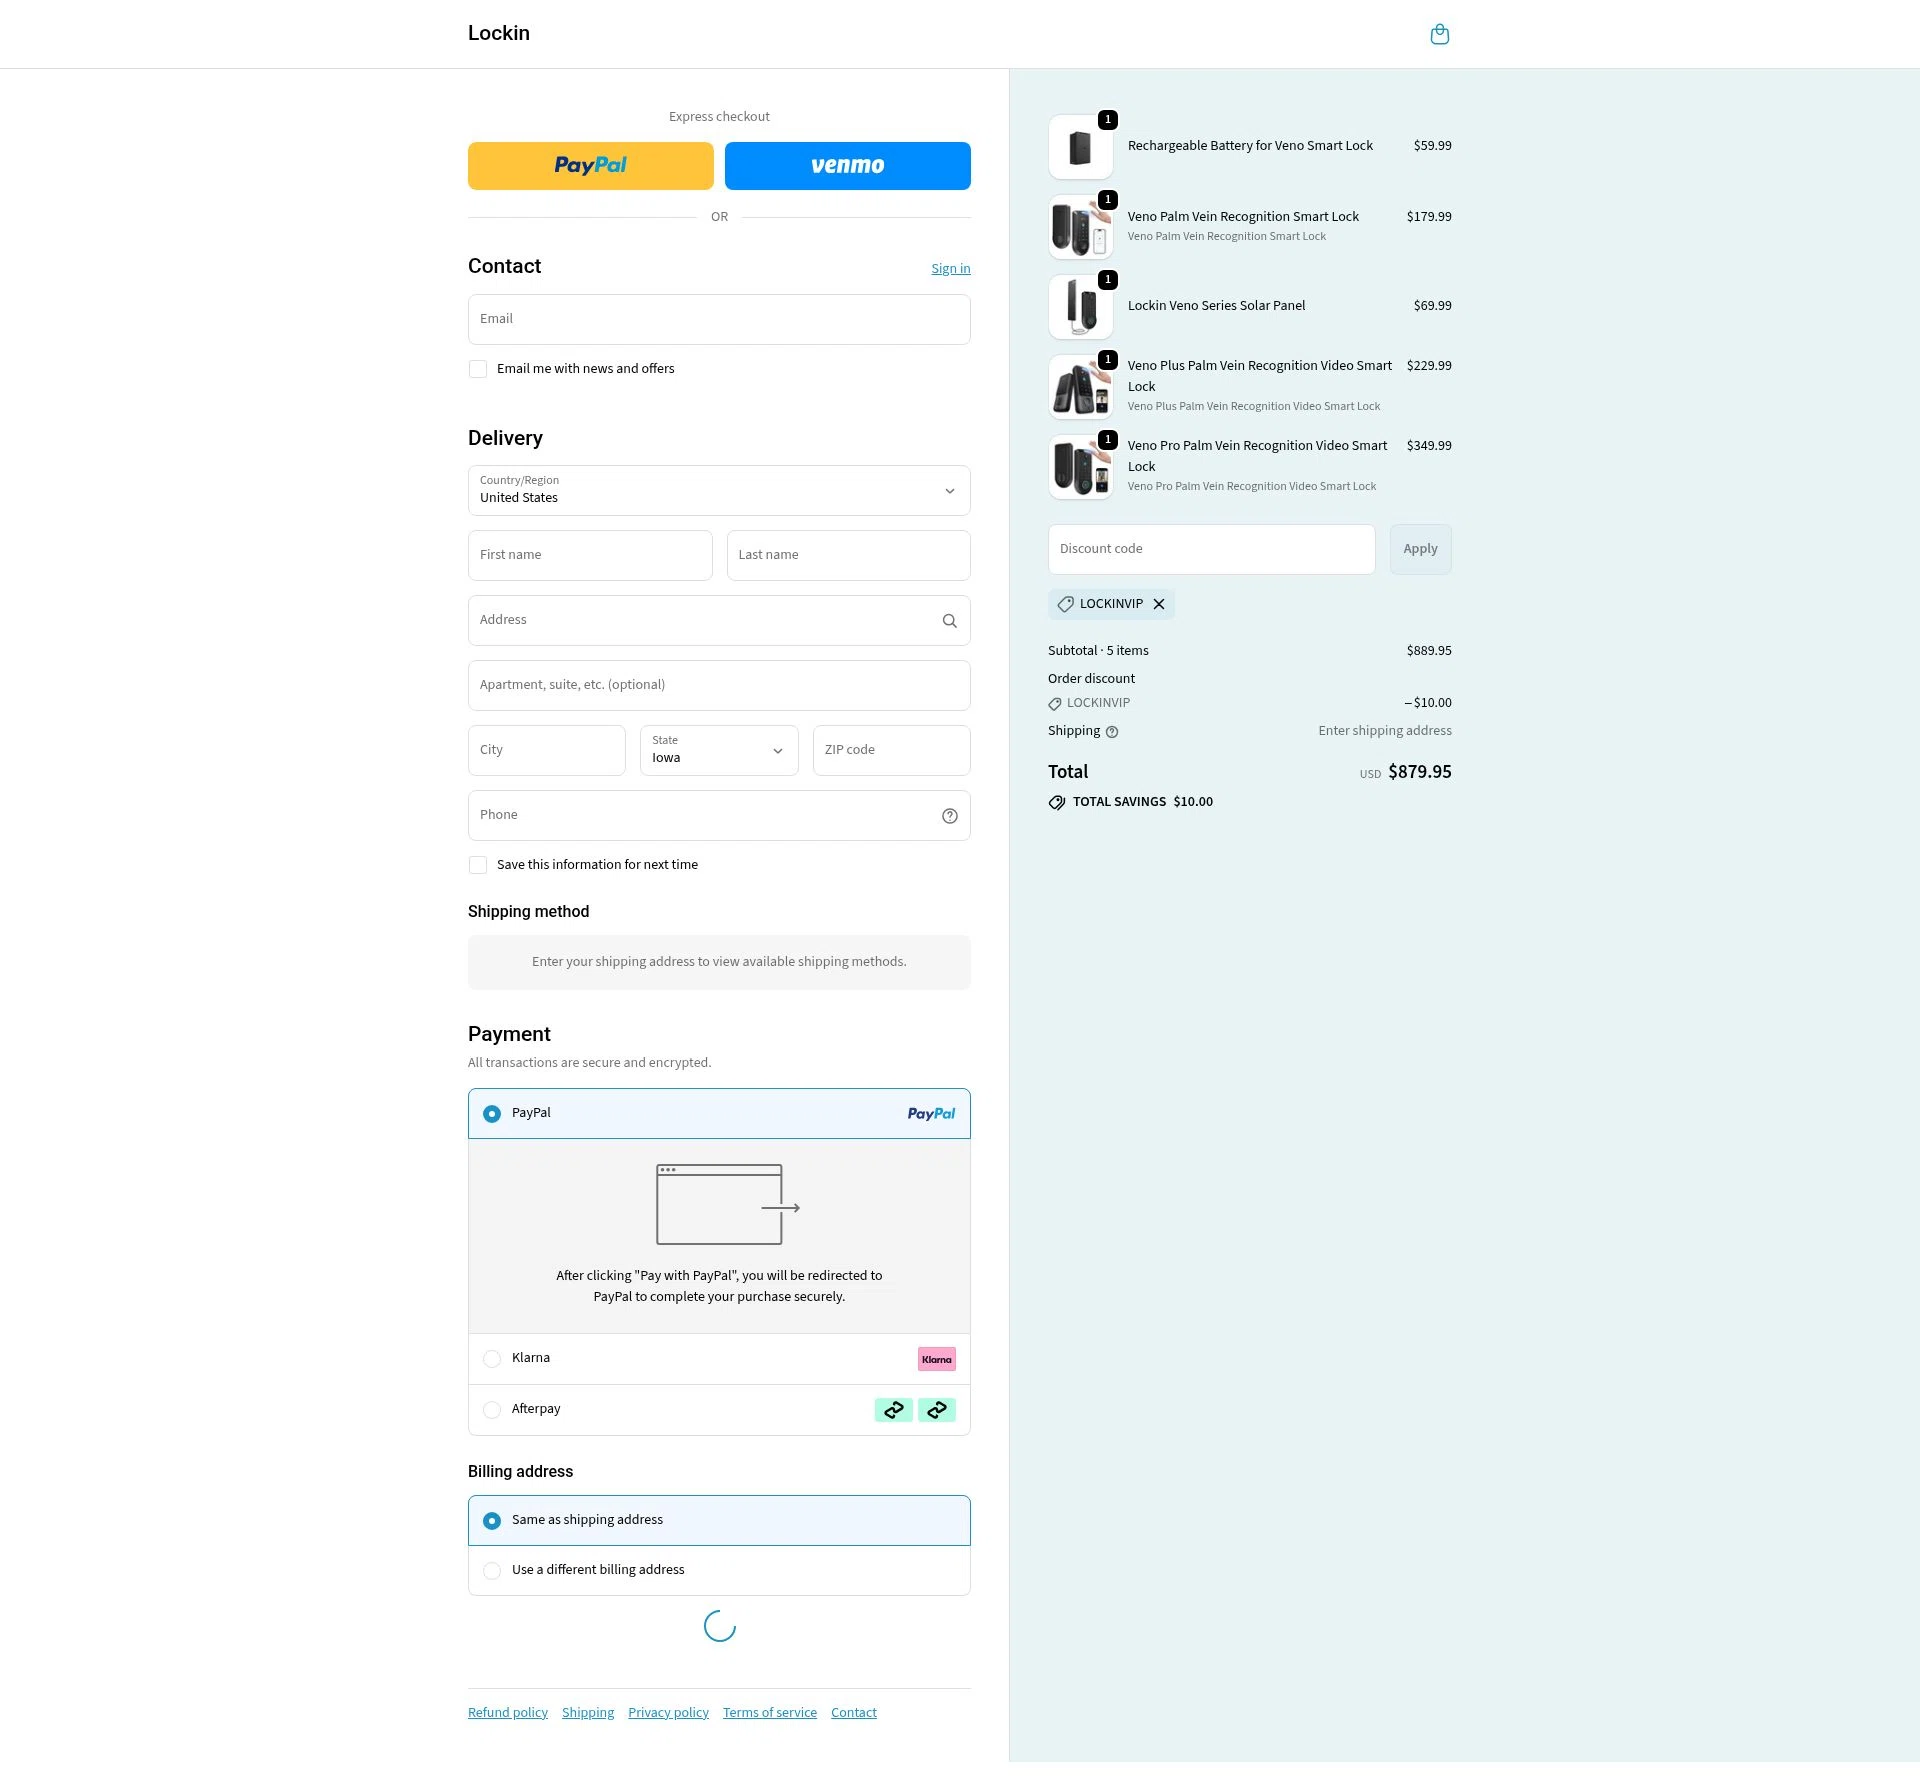Open the Country/Region dropdown
This screenshot has width=1920, height=1791.
click(718, 490)
